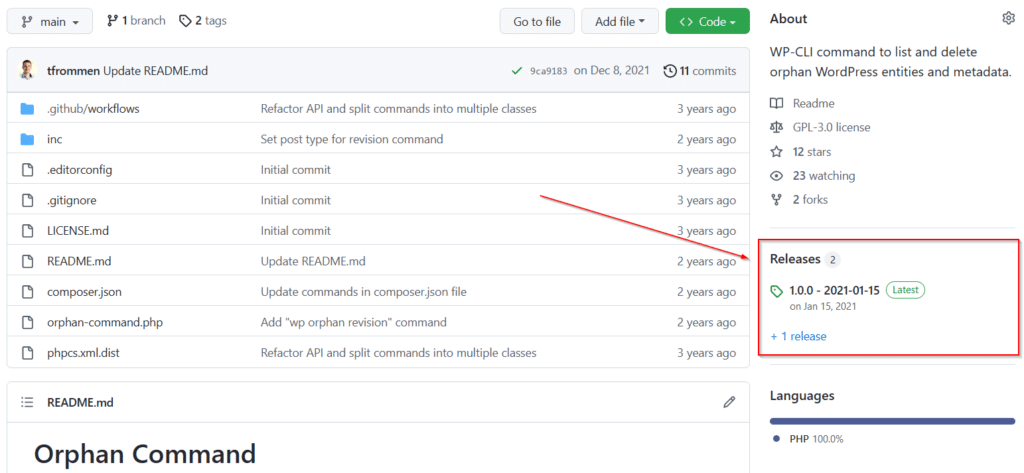This screenshot has width=1024, height=473.
Task: Open the Add file dropdown
Action: click(620, 22)
